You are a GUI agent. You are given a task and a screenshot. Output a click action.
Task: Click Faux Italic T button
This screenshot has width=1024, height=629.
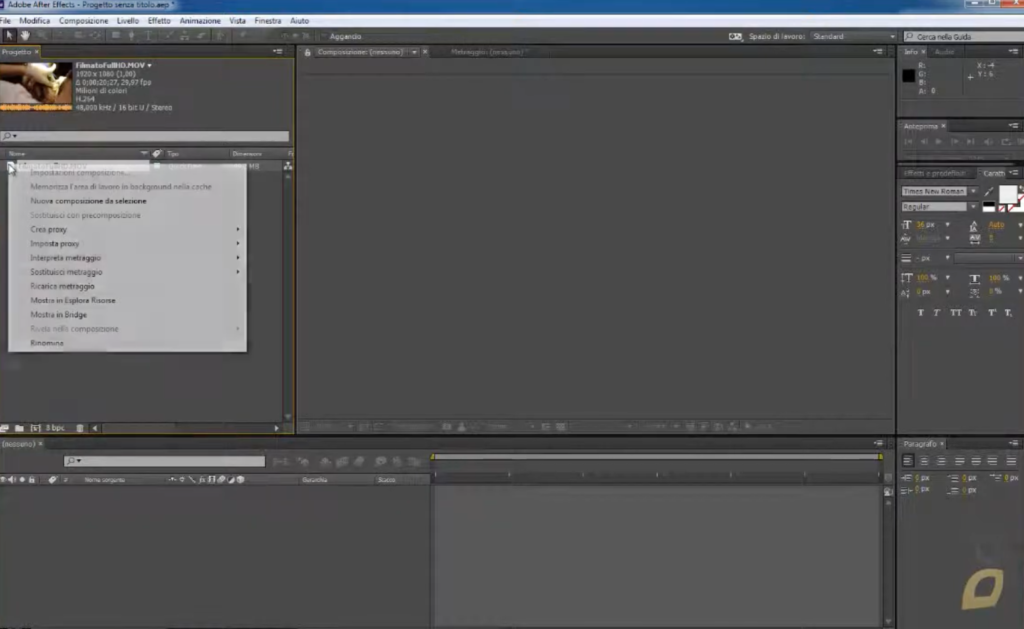click(x=937, y=313)
